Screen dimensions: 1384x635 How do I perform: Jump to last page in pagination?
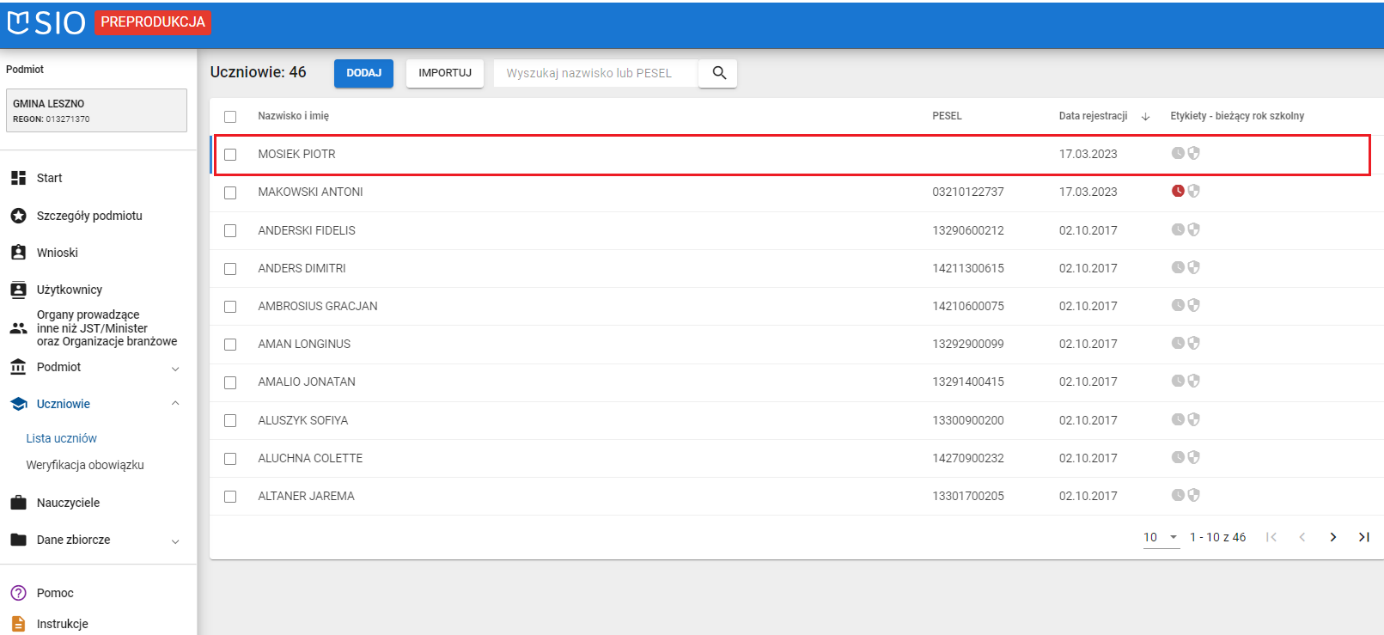click(1363, 537)
